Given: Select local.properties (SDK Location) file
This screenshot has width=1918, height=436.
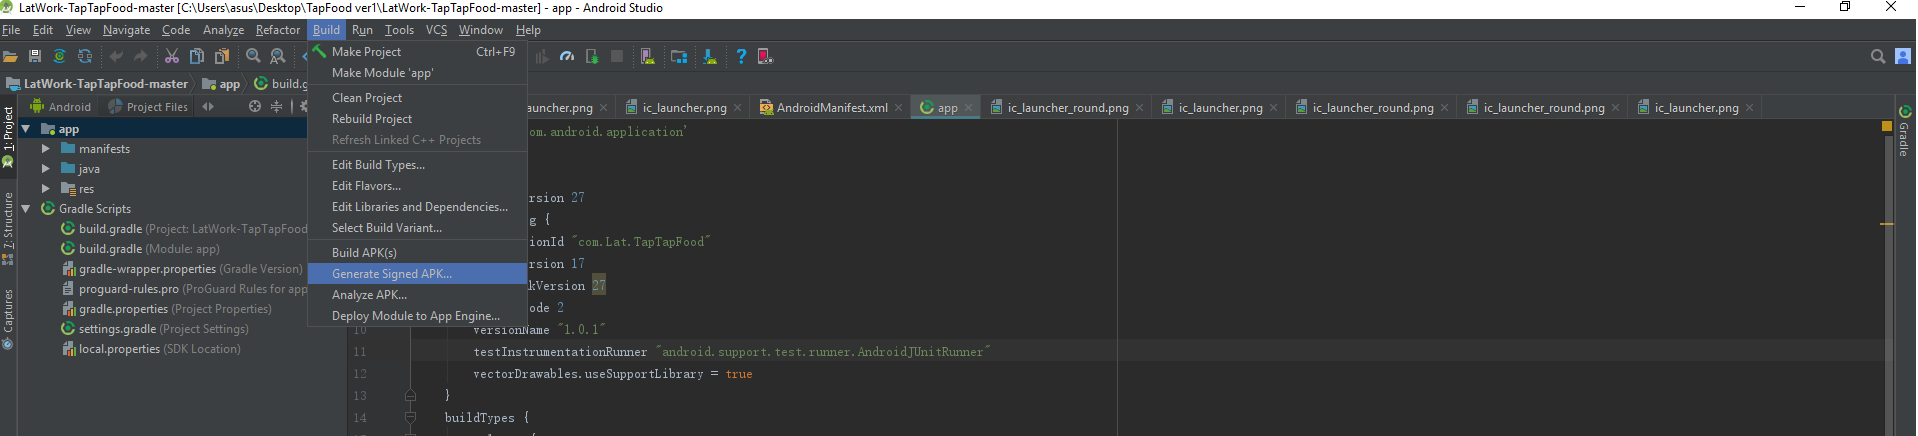Looking at the screenshot, I should (x=151, y=349).
